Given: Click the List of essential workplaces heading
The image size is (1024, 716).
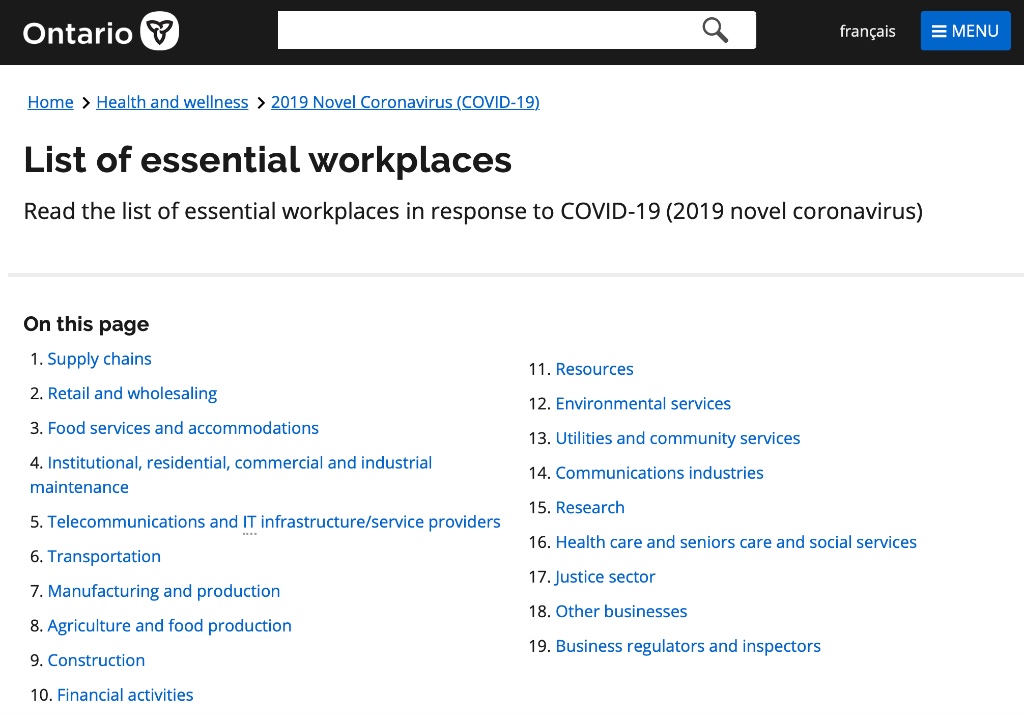Looking at the screenshot, I should click(268, 160).
